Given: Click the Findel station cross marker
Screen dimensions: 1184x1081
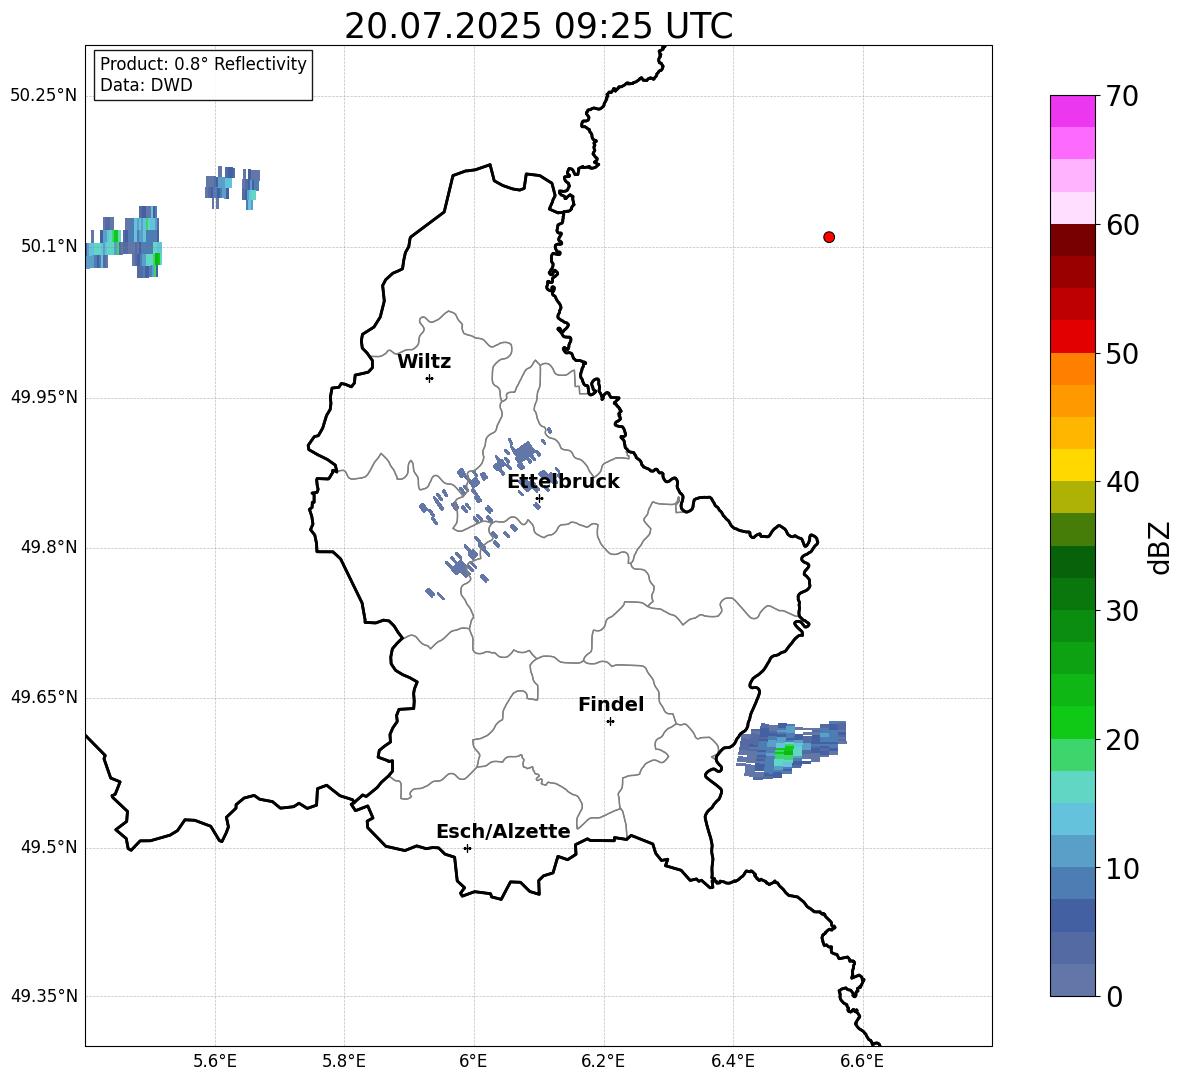Looking at the screenshot, I should (610, 721).
